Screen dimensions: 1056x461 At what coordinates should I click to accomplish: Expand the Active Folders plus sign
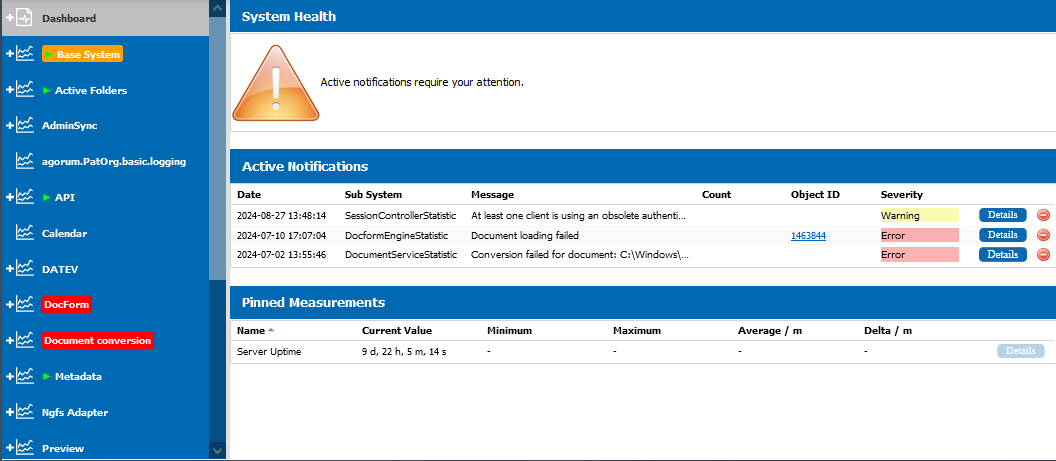click(10, 90)
